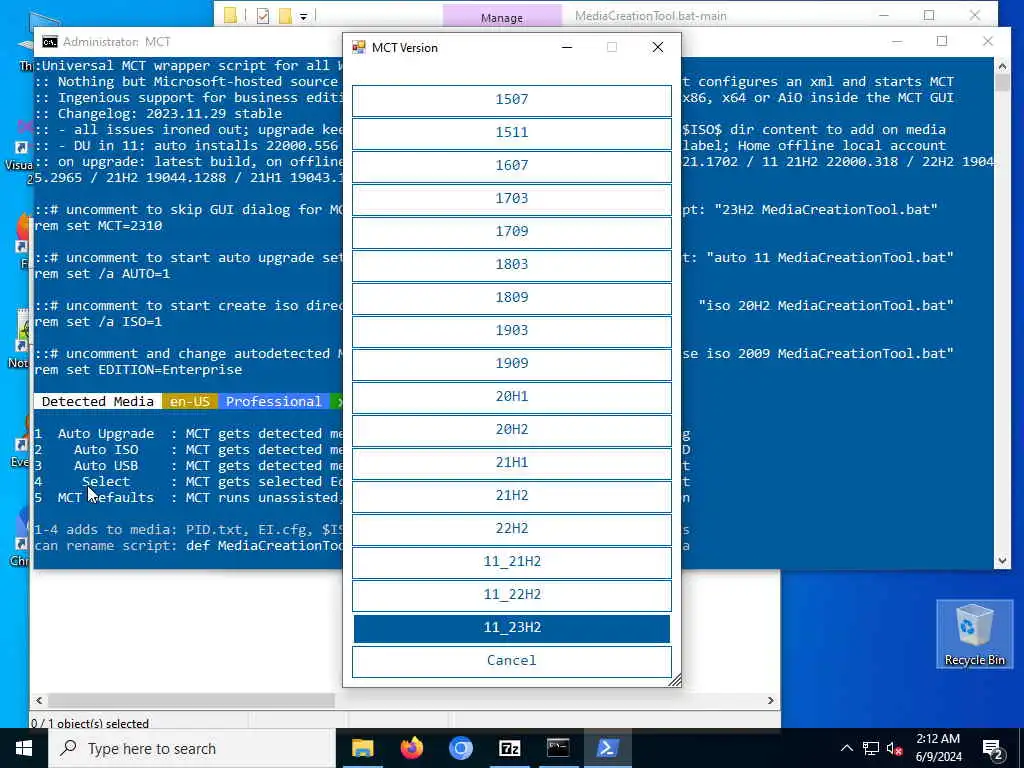Switch to PowerShell taskbar icon

click(607, 748)
